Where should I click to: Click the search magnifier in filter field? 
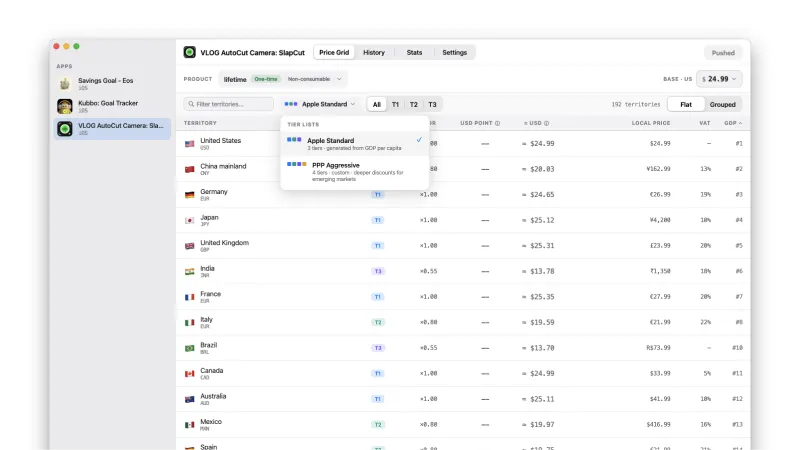[x=191, y=104]
